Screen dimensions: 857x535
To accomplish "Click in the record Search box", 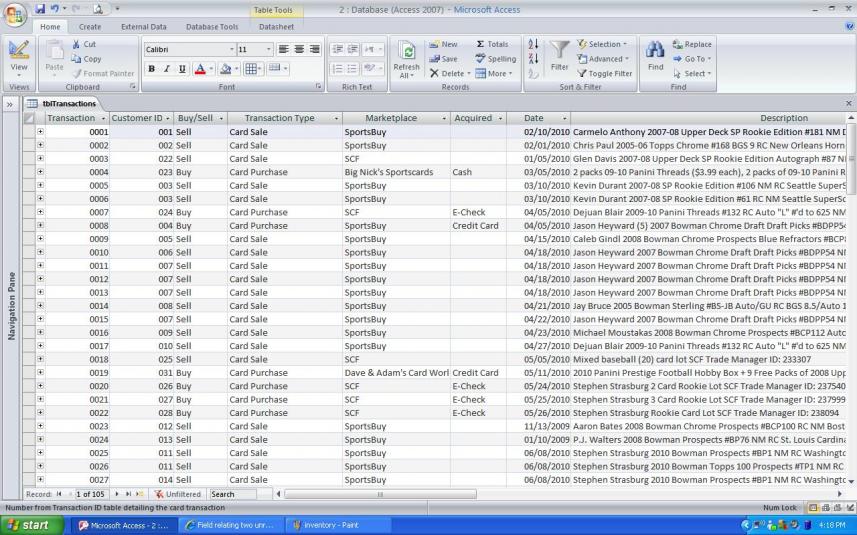I will click(233, 494).
